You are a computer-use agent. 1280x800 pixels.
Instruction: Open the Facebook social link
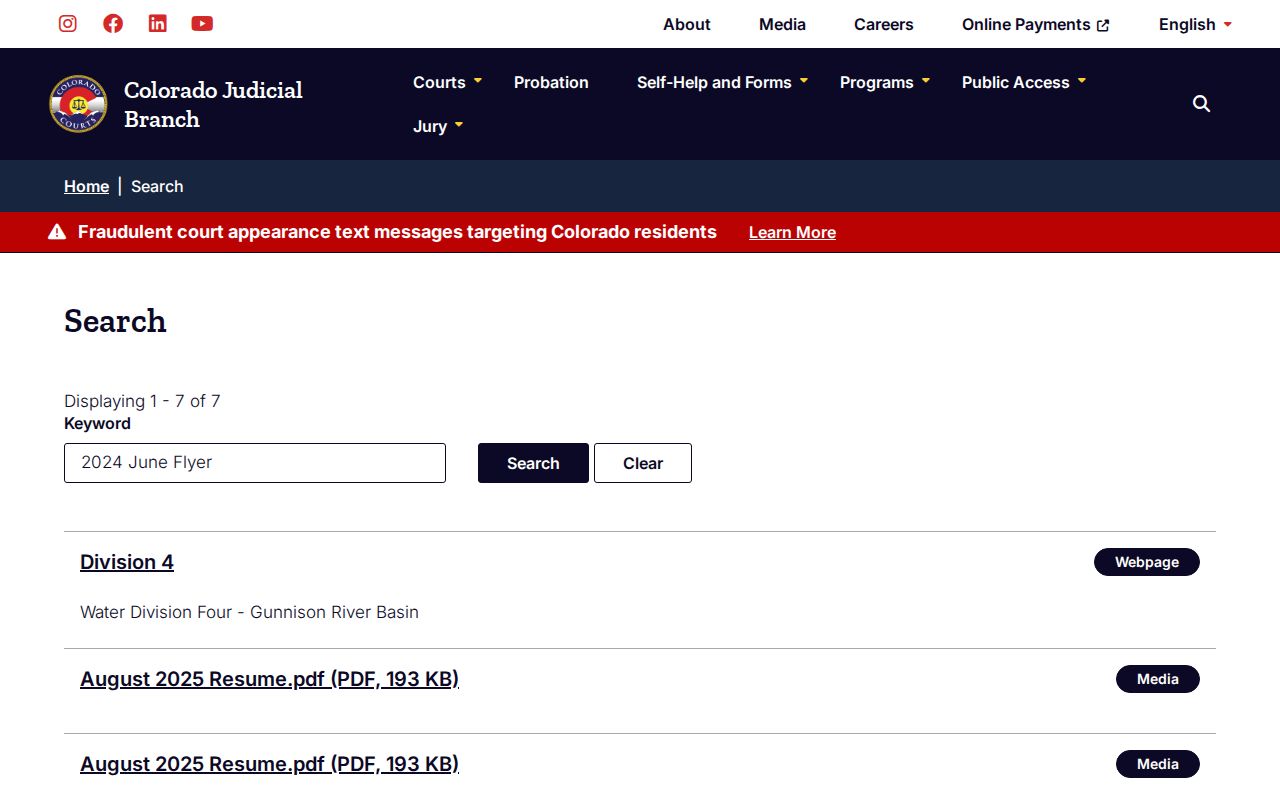(113, 24)
